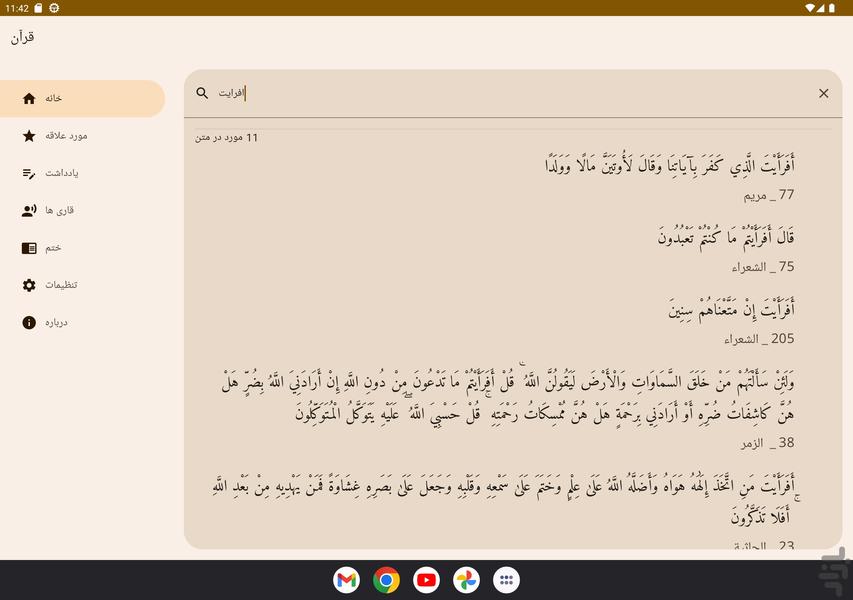Click the 11 مورد در متن result count
Viewport: 853px width, 600px height.
[226, 138]
